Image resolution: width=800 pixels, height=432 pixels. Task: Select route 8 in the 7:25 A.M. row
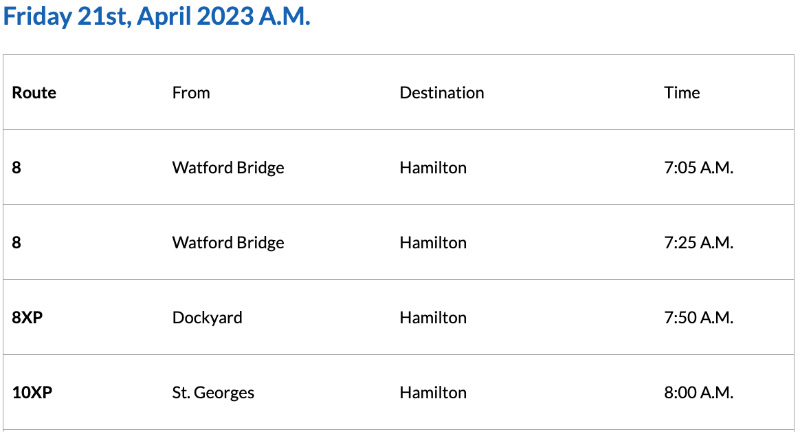(17, 243)
